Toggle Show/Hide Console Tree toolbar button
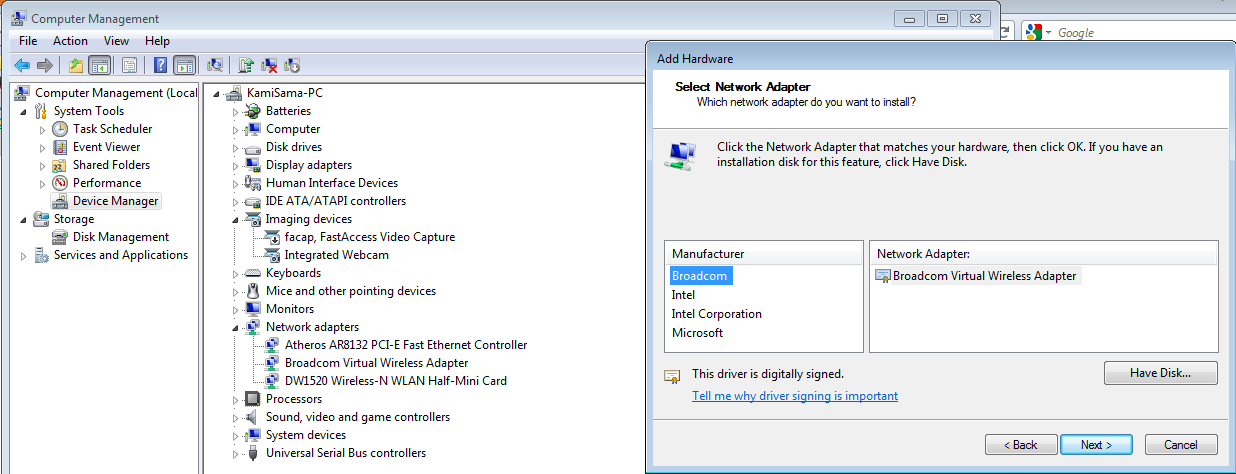Viewport: 1236px width, 474px height. (x=99, y=65)
